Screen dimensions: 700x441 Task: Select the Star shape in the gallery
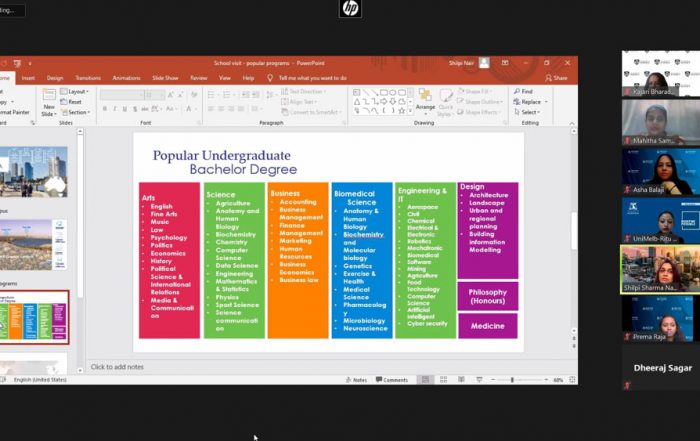click(x=402, y=111)
